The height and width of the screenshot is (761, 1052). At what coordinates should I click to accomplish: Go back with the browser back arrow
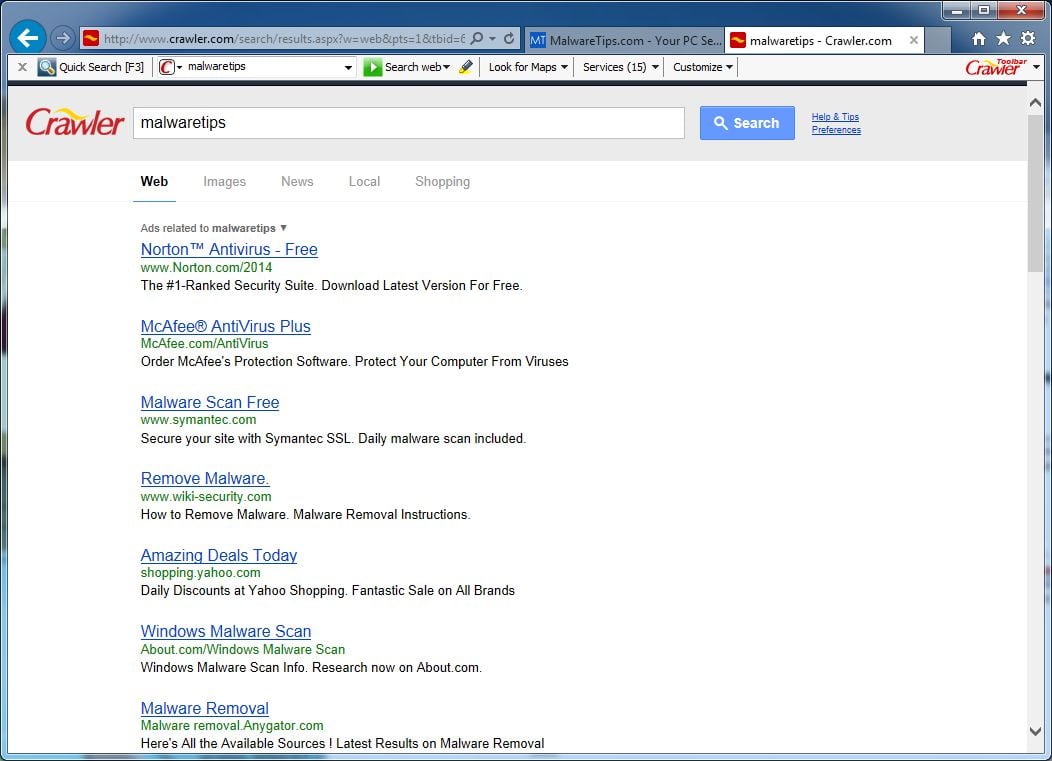(28, 38)
